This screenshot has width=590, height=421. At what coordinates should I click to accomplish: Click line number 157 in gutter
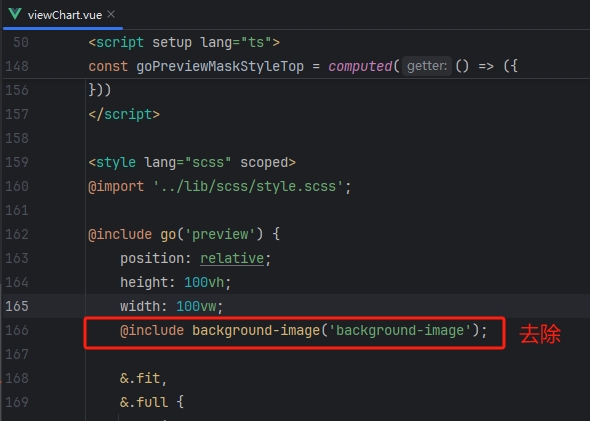(17, 114)
